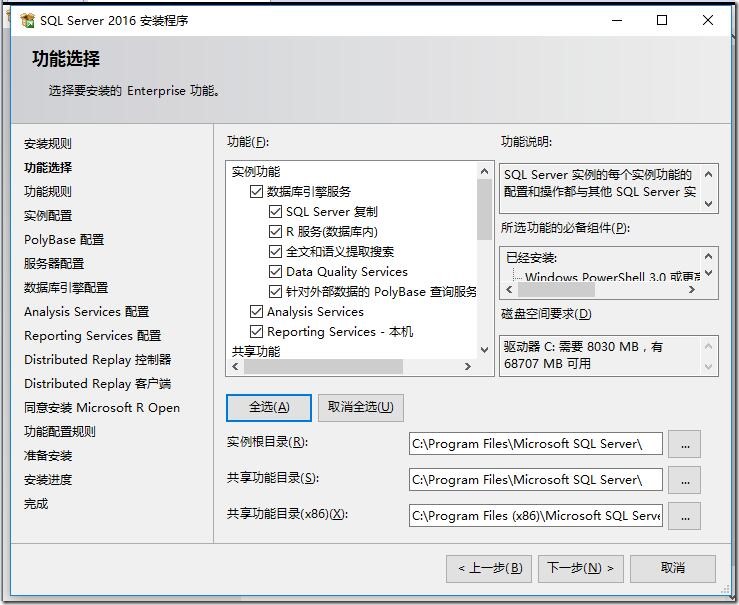Click 取消 button to cancel setup

pyautogui.click(x=673, y=568)
